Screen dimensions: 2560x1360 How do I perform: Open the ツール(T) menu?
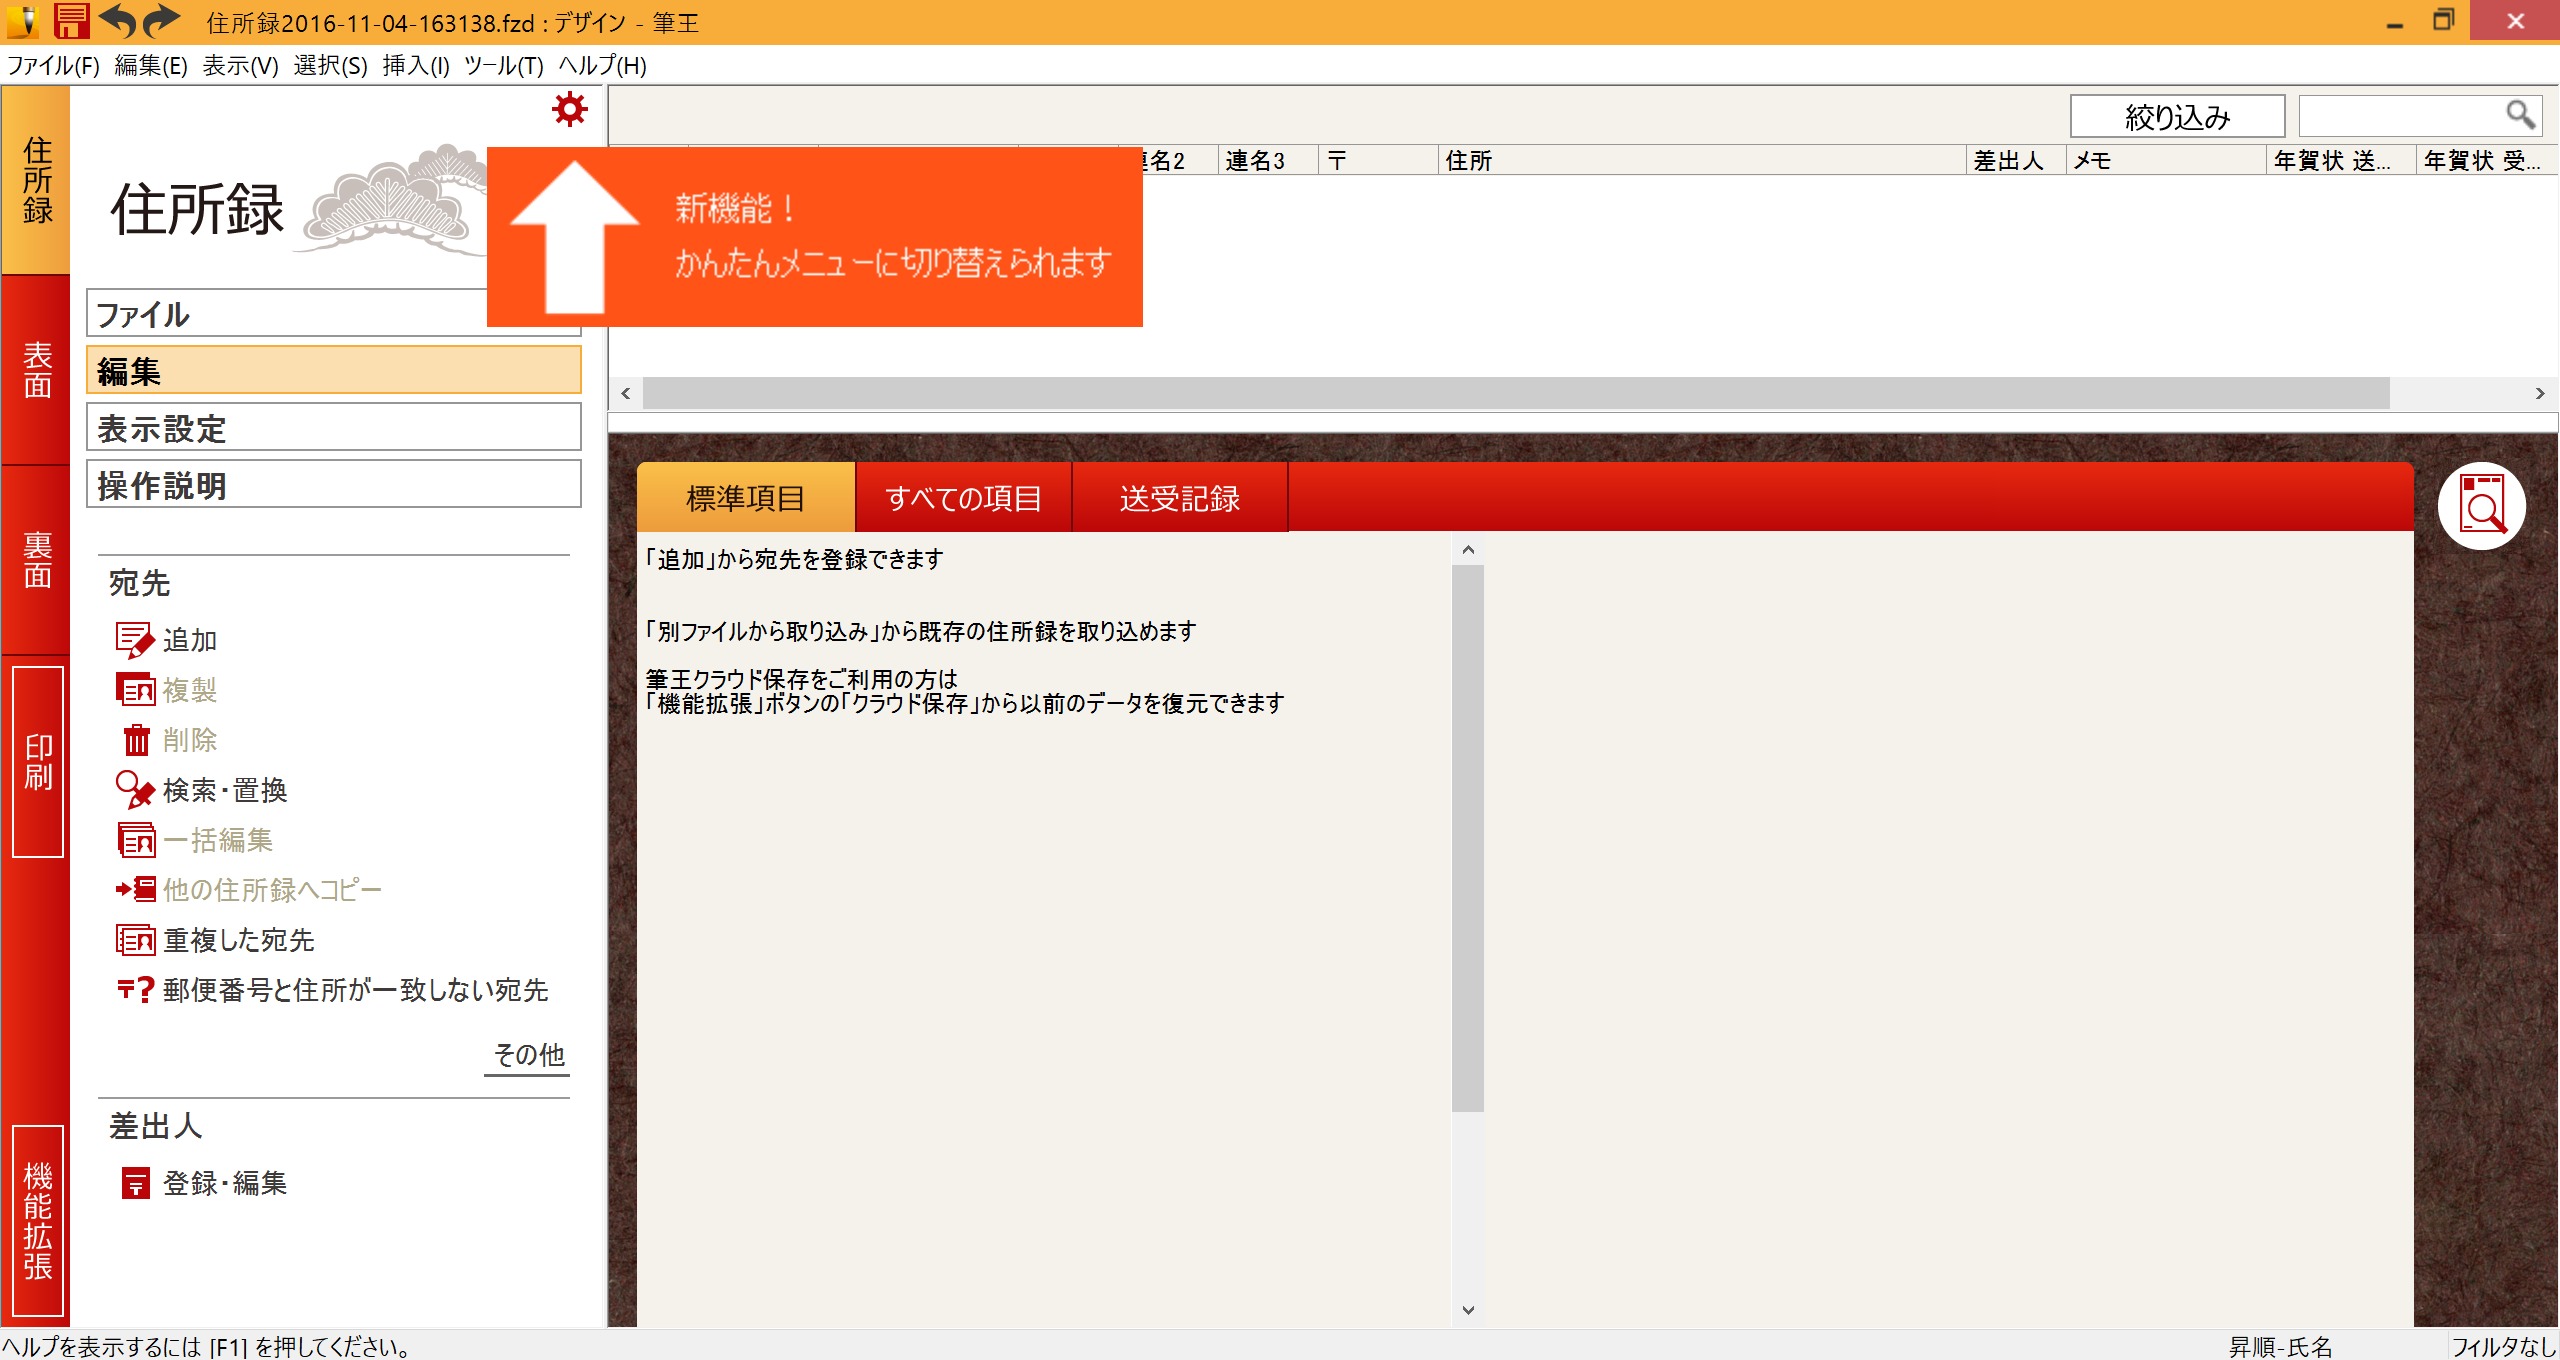pyautogui.click(x=504, y=66)
